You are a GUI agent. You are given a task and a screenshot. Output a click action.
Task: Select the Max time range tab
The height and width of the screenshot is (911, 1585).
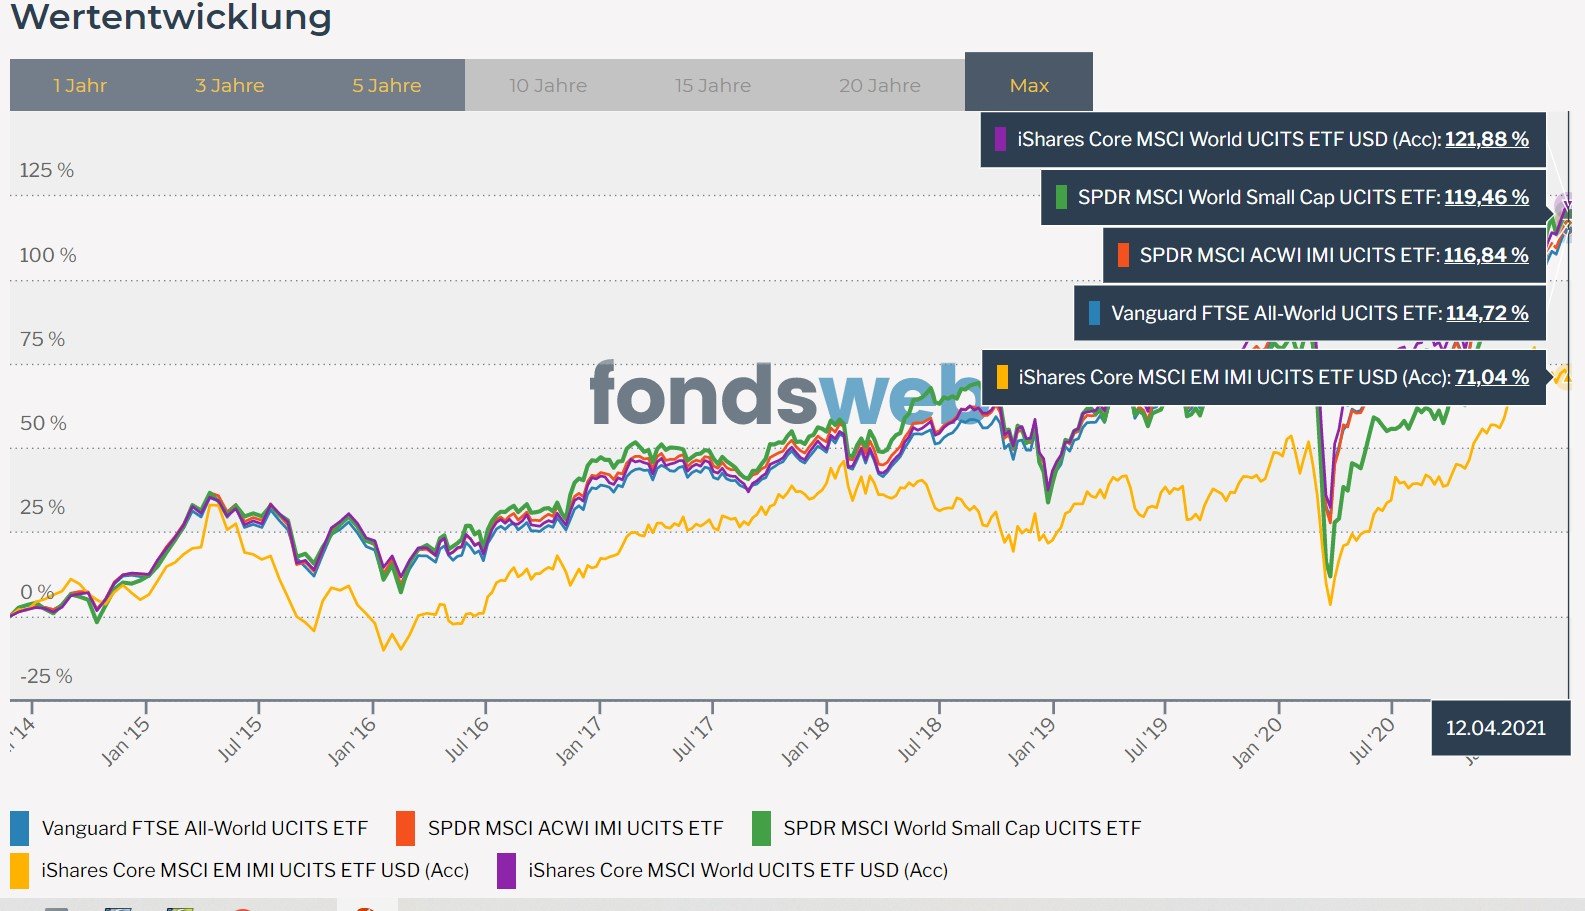[x=1029, y=82]
